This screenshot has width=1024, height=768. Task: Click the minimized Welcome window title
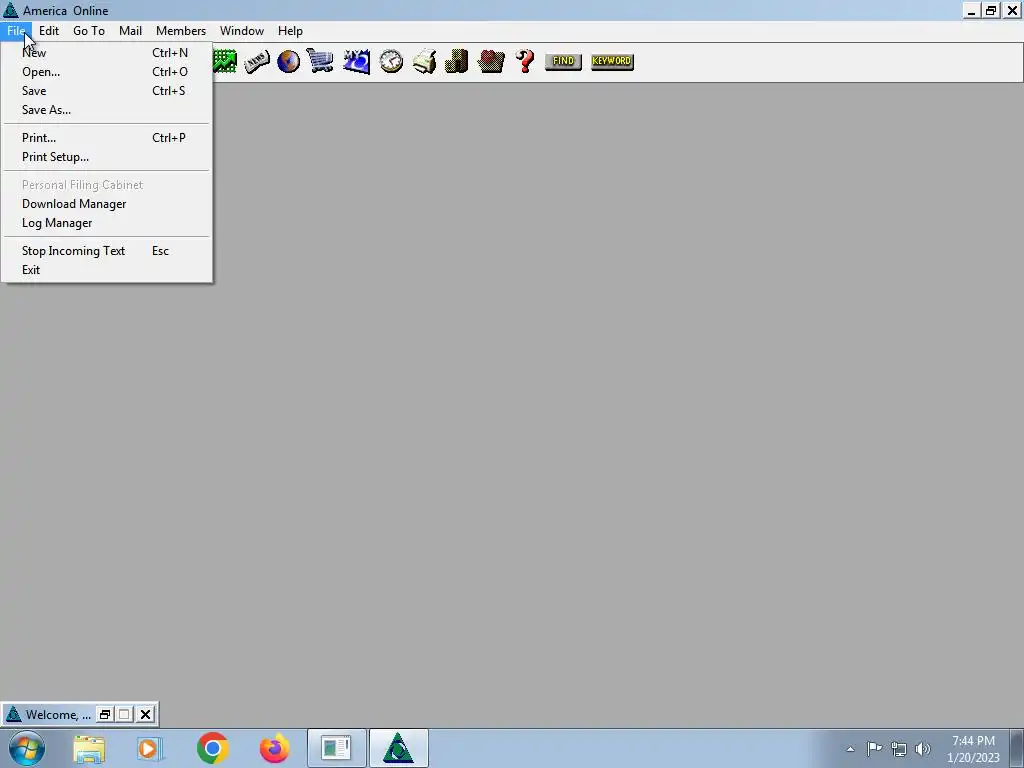[58, 714]
